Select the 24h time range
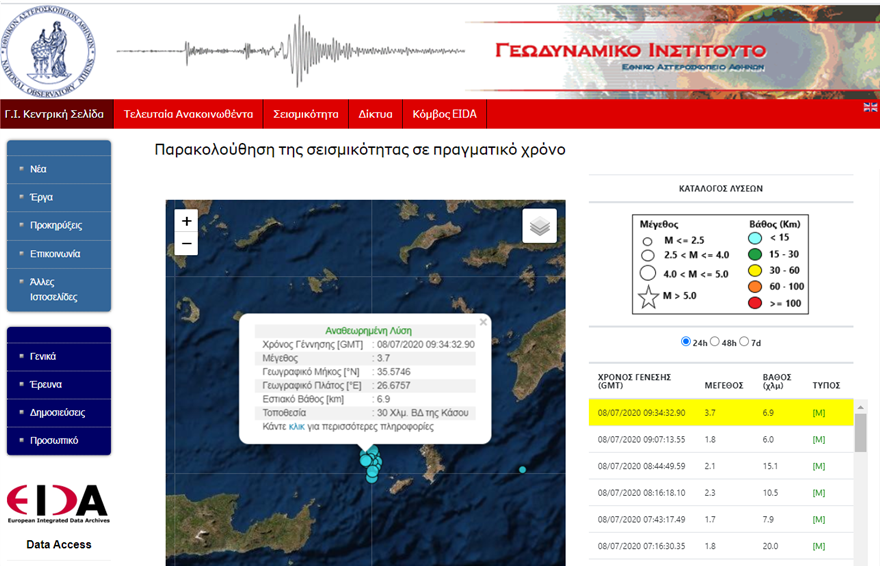The image size is (880, 566). (685, 341)
